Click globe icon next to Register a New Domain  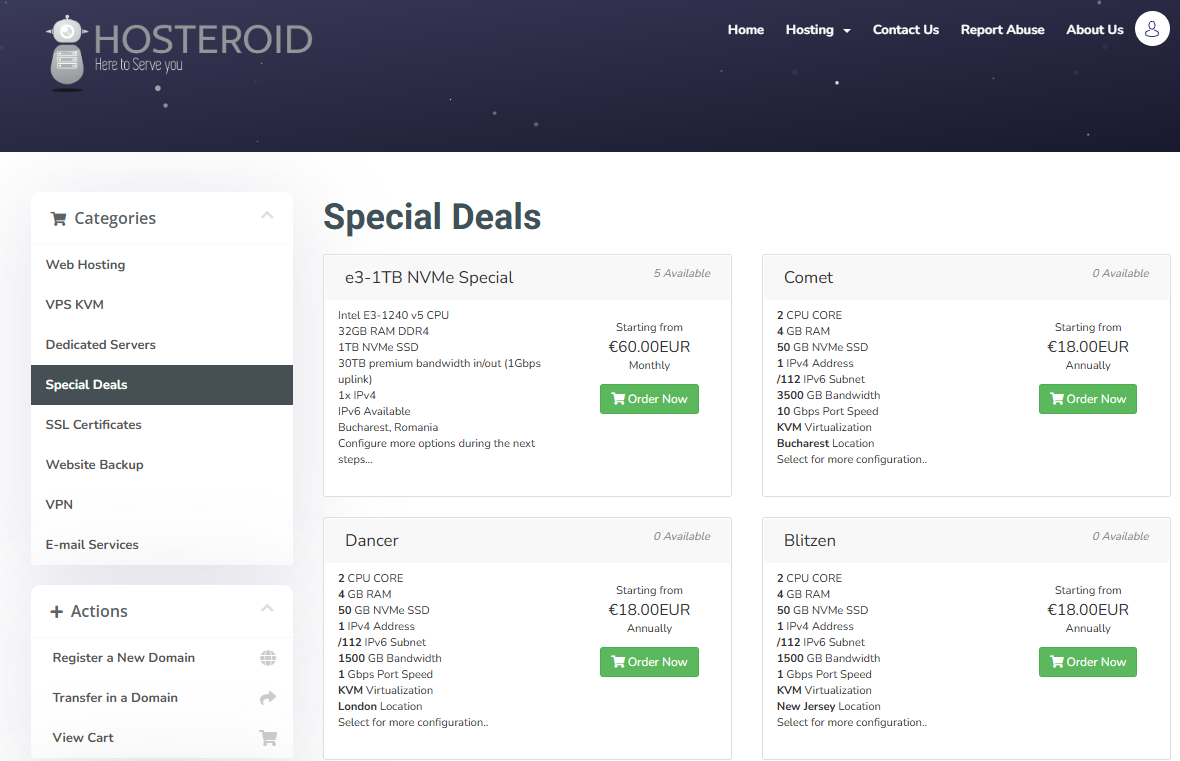tap(268, 658)
